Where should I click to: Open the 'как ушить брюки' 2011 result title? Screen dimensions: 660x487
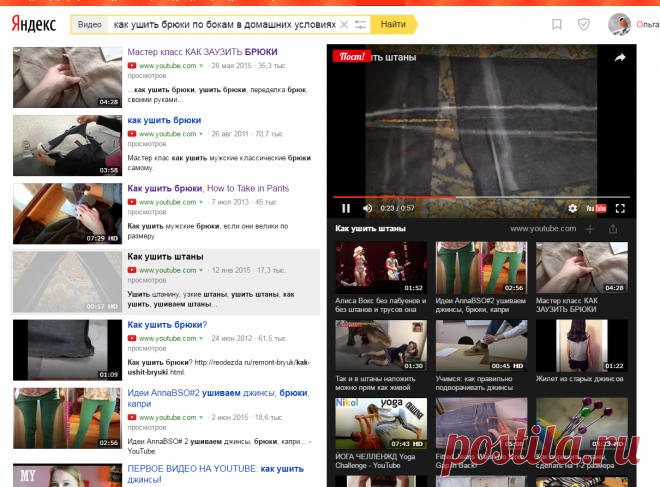click(164, 120)
